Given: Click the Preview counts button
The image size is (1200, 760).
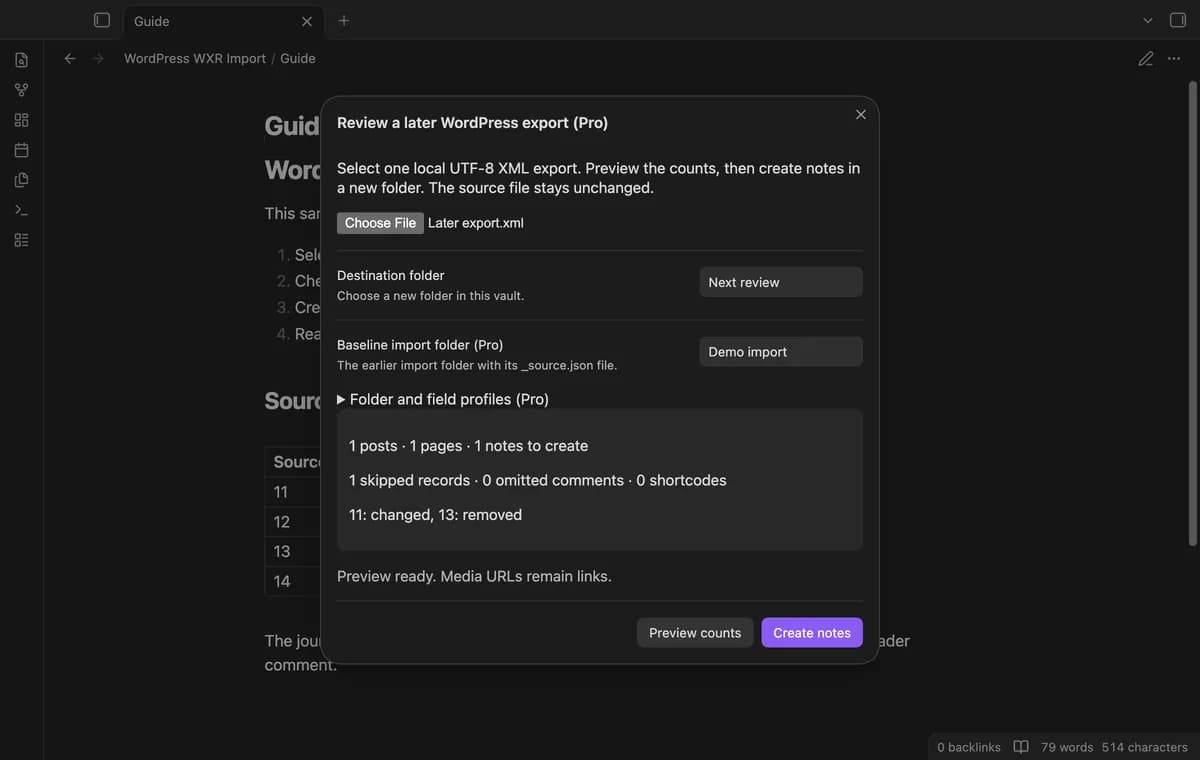Looking at the screenshot, I should pos(695,632).
